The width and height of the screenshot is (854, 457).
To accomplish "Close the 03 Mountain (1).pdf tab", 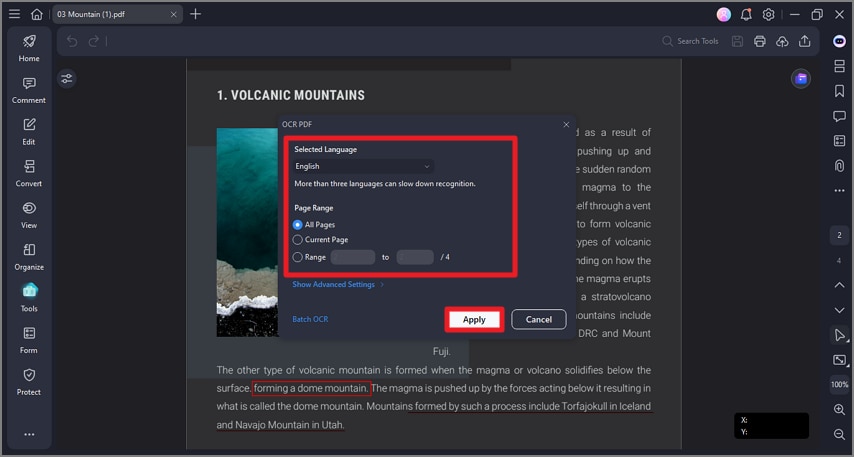I will [x=173, y=15].
